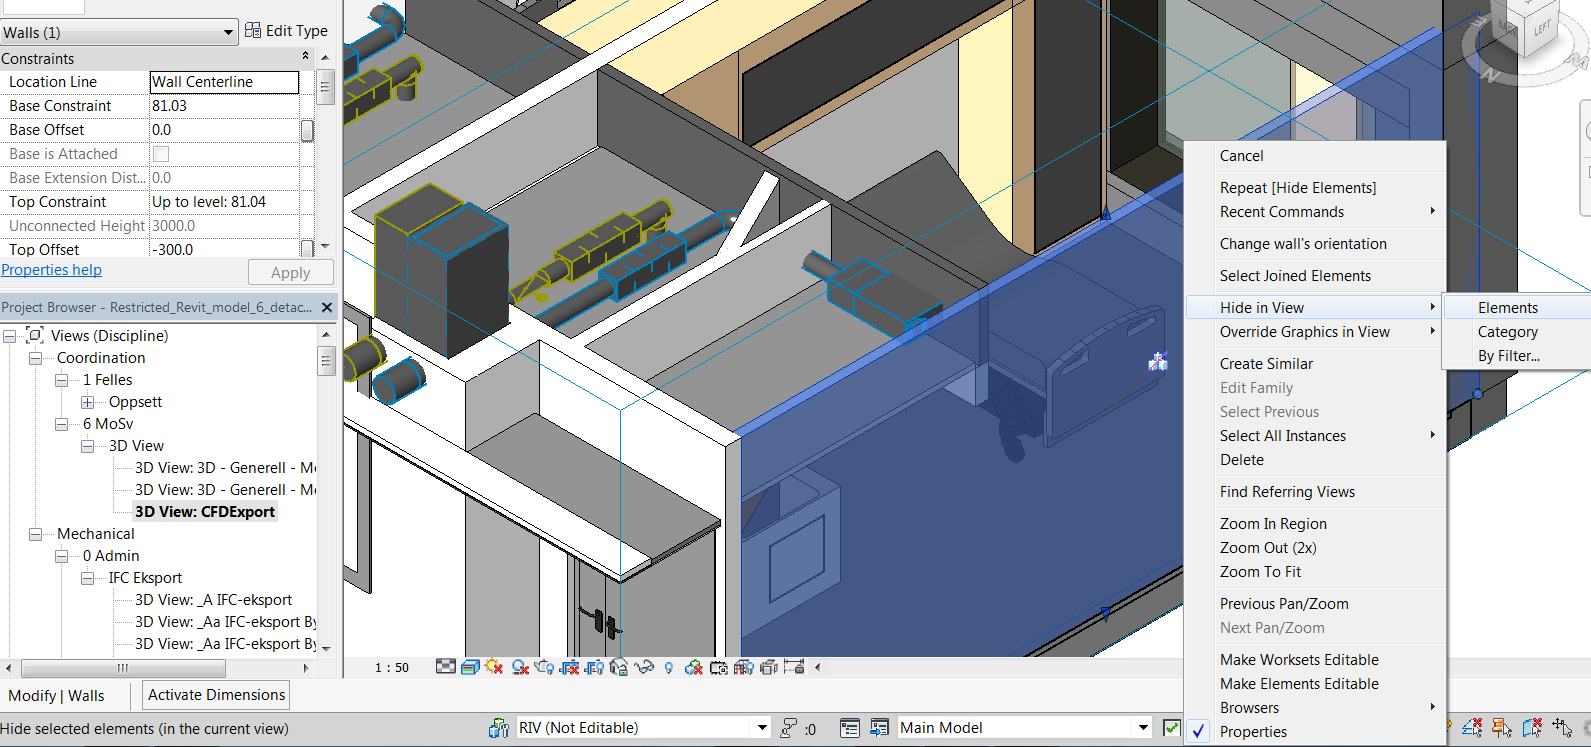Click the Top Offset value field
The image size is (1591, 747).
pyautogui.click(x=224, y=249)
